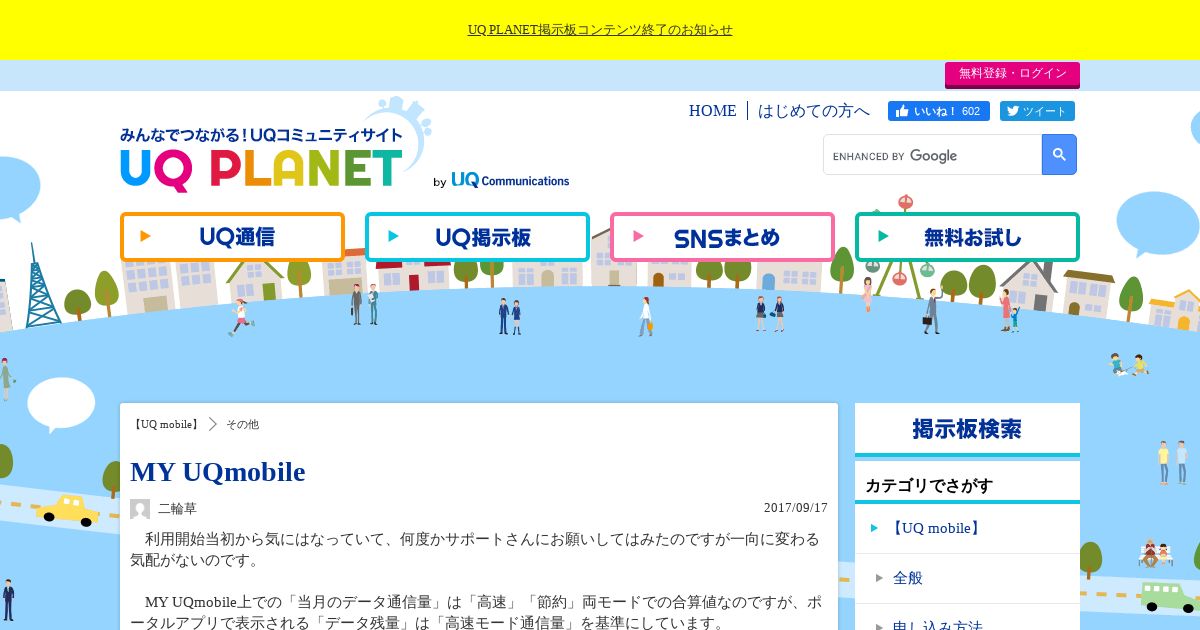Viewport: 1200px width, 630px height.
Task: Open the UQ PLANET bulletin board closure notice
Action: (x=600, y=30)
